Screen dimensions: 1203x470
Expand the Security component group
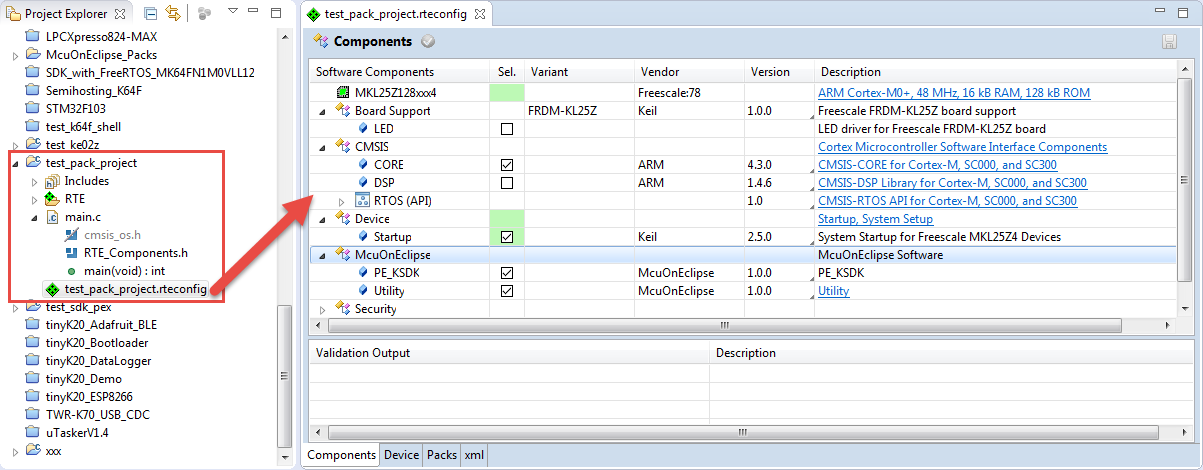(x=322, y=310)
